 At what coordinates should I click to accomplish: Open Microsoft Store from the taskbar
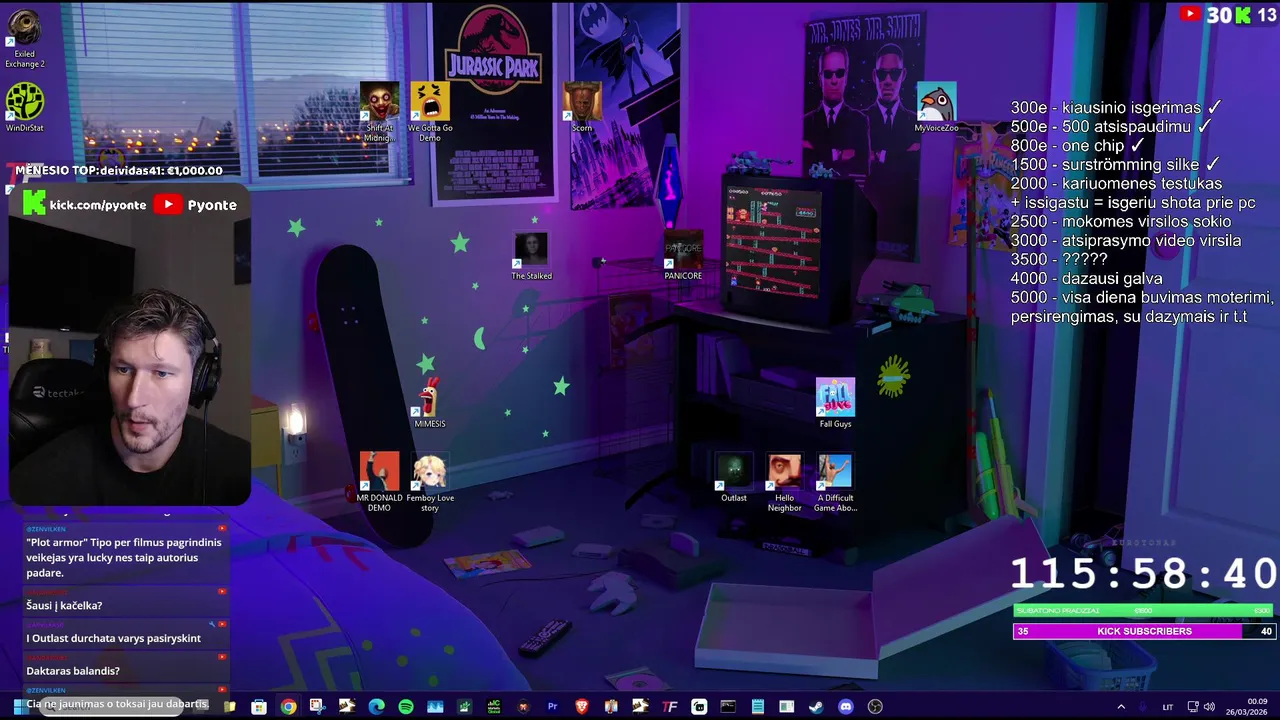coord(259,707)
